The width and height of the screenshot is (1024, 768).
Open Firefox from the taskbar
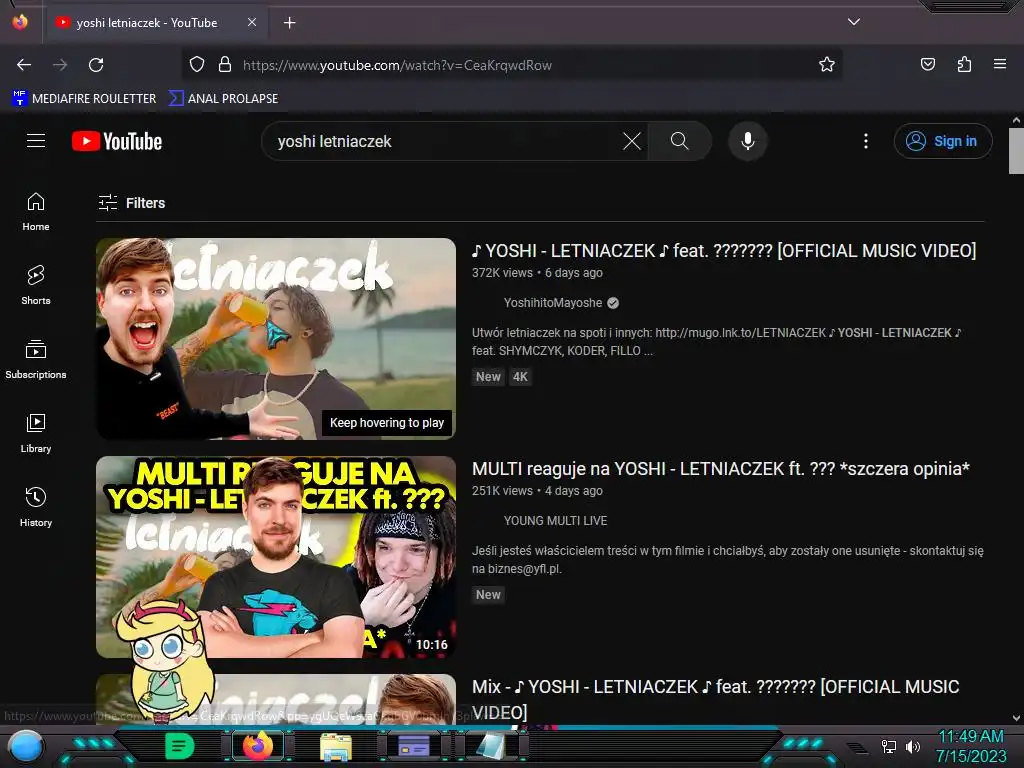pos(258,746)
